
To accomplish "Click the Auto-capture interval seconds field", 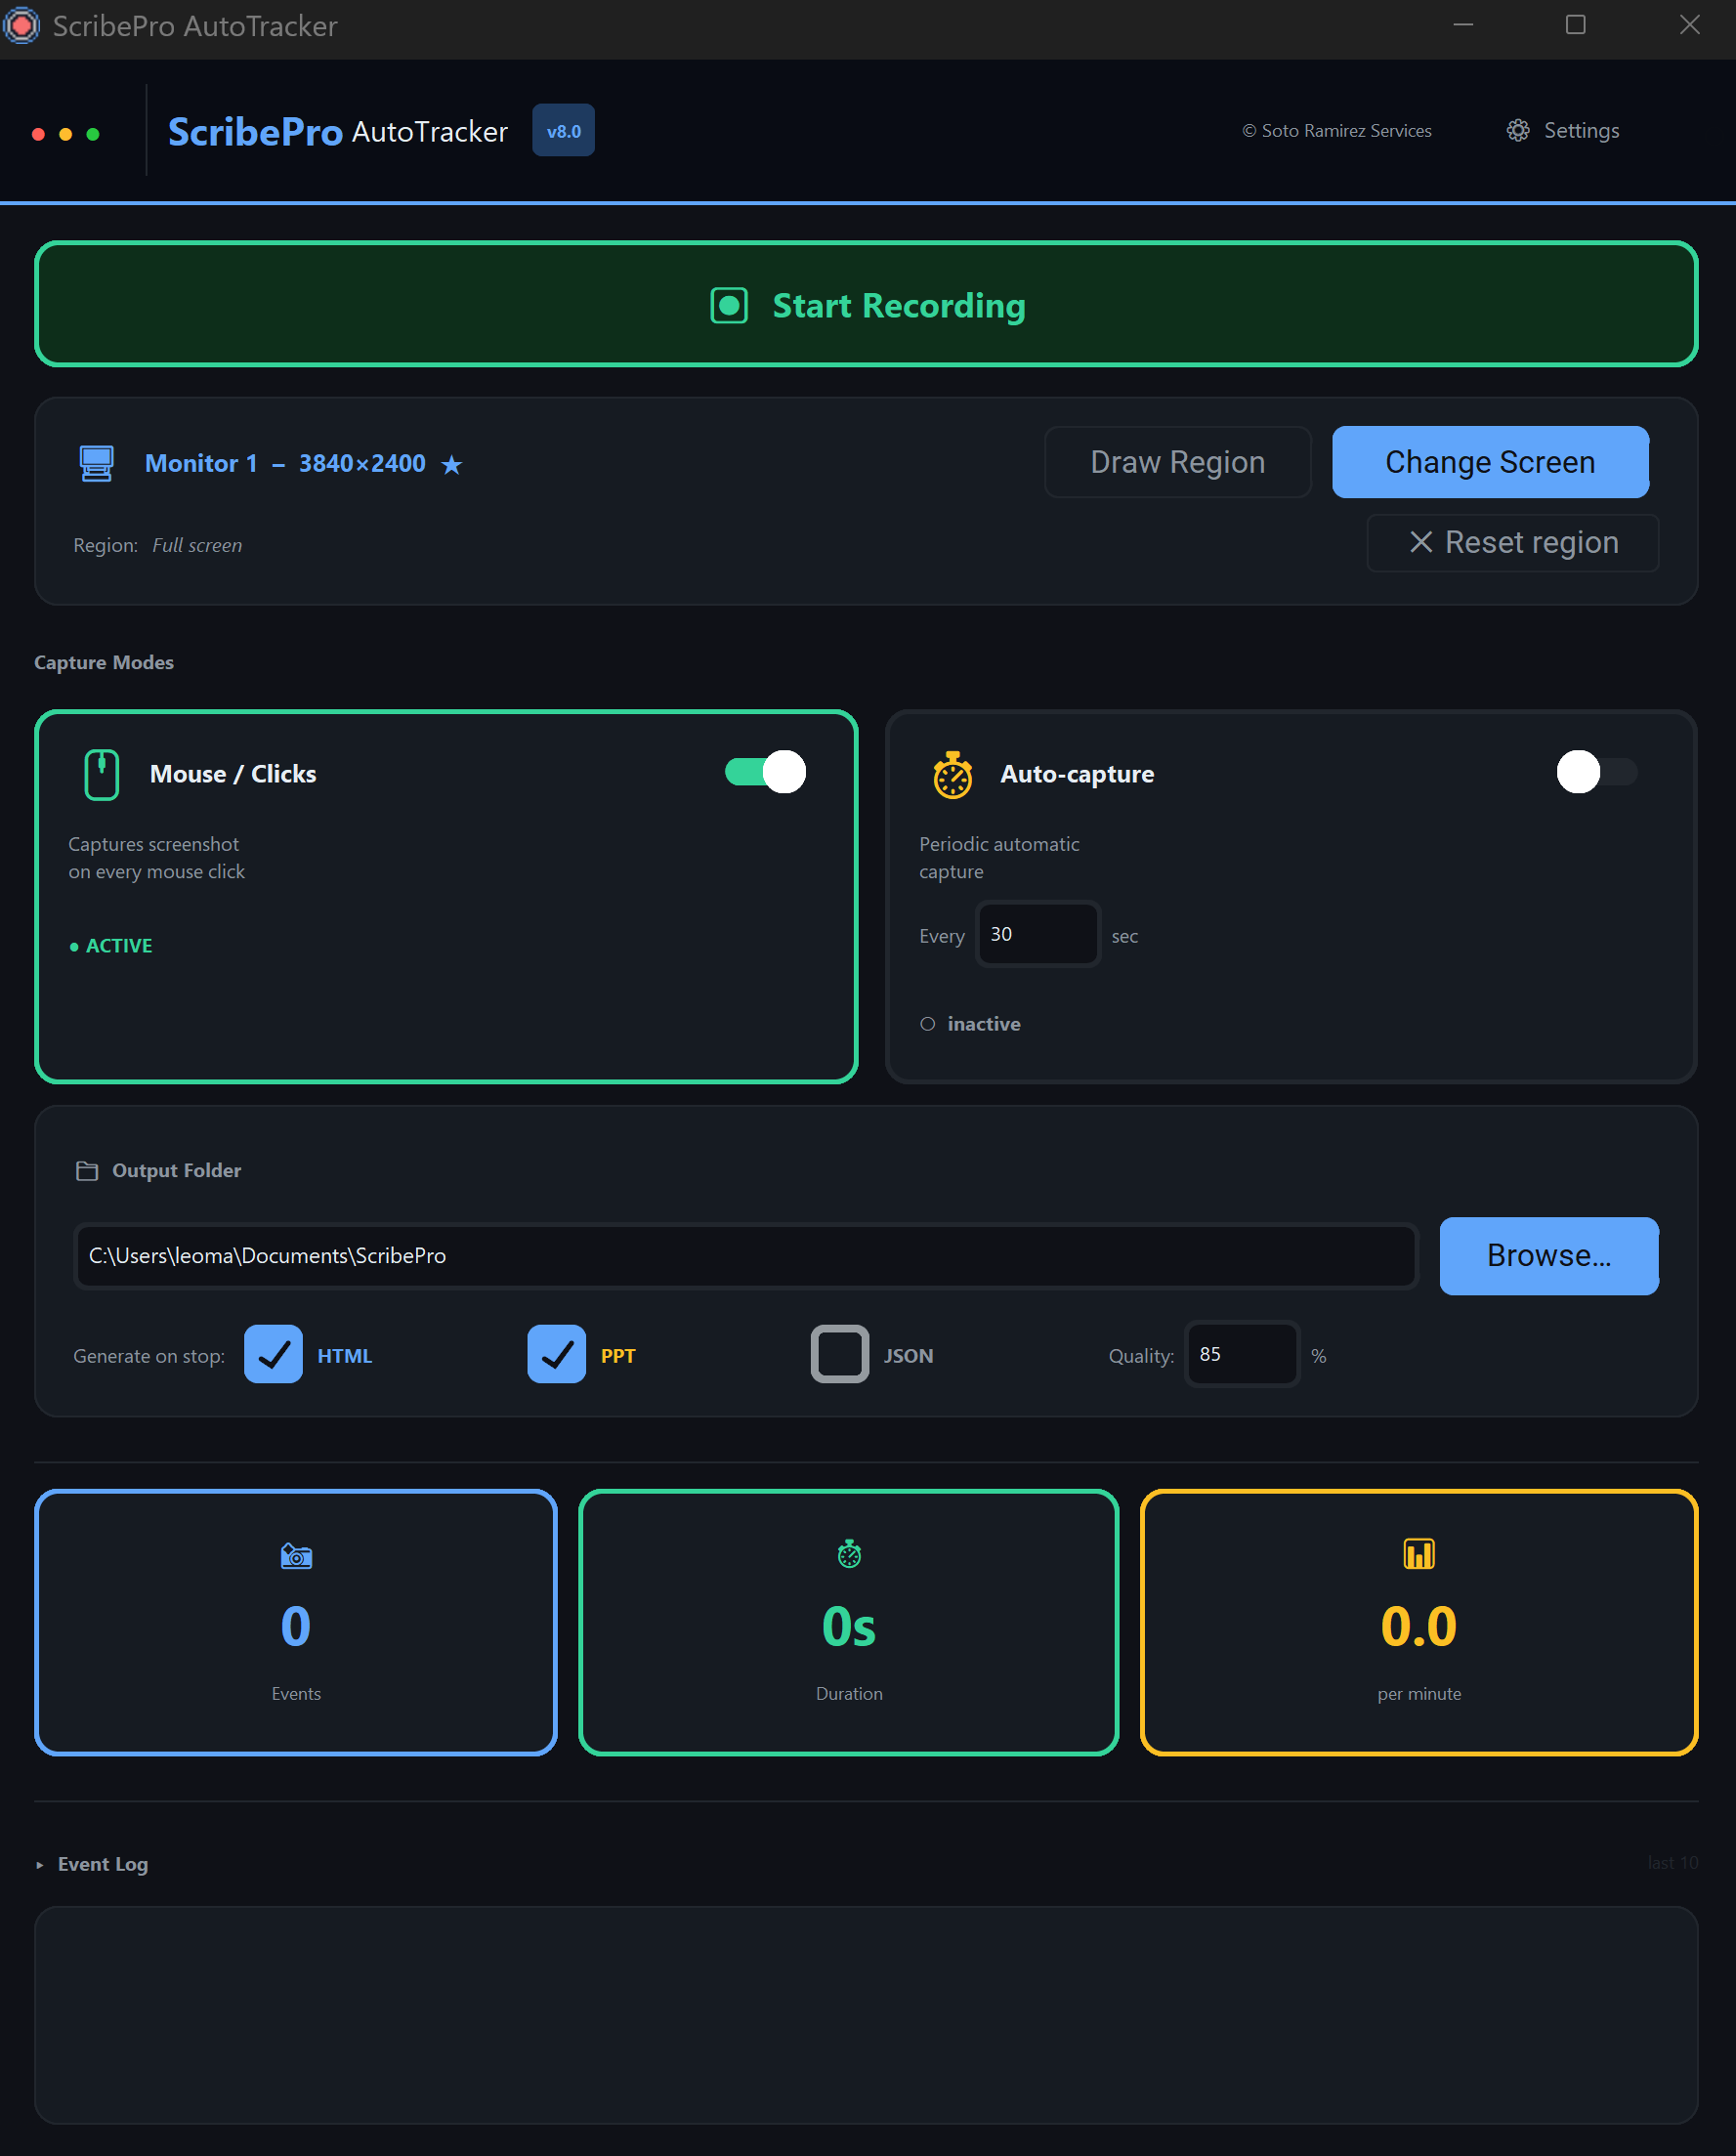I will (1038, 934).
